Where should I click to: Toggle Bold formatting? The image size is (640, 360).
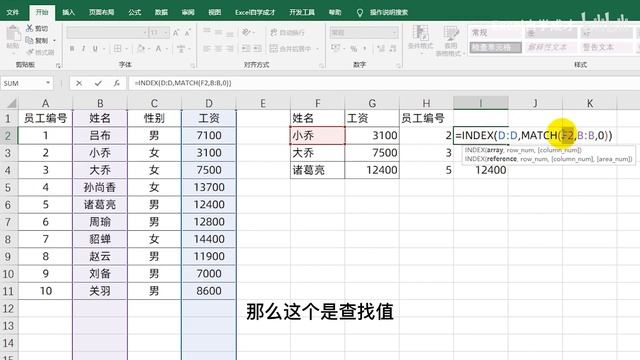pos(72,49)
